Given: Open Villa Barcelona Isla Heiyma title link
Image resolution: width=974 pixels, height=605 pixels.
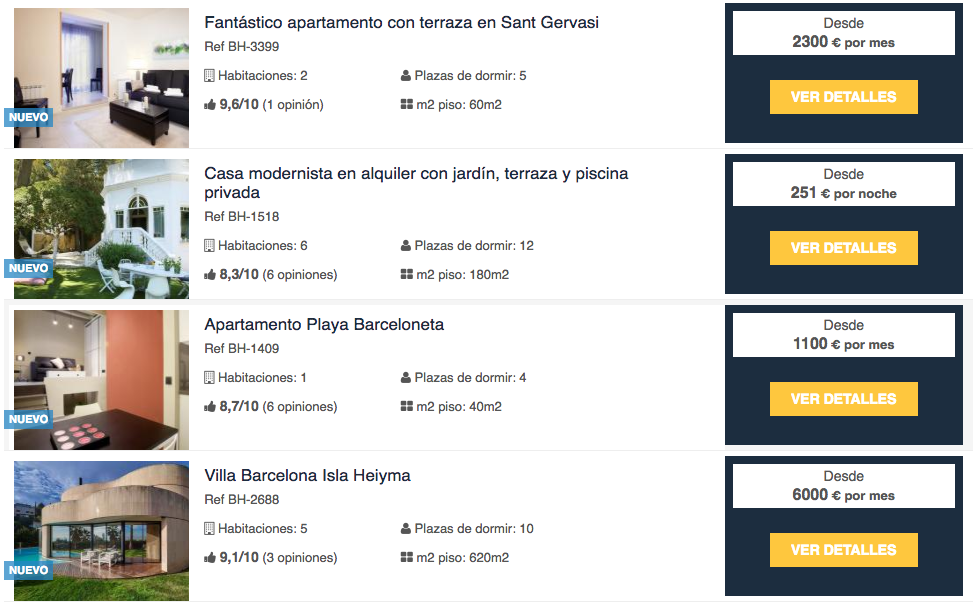Looking at the screenshot, I should point(307,475).
